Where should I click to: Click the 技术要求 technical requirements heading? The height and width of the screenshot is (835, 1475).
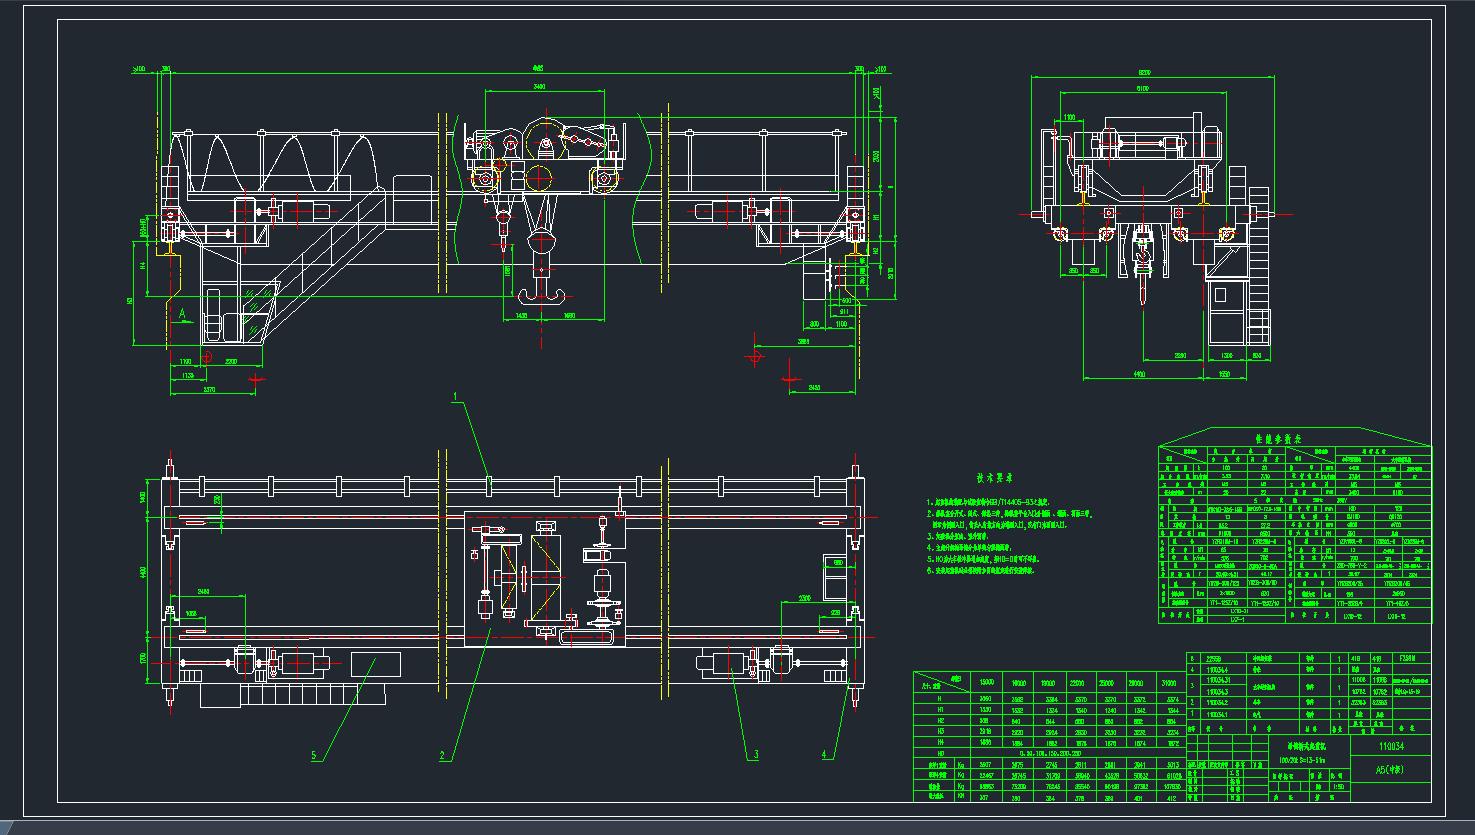(x=996, y=478)
